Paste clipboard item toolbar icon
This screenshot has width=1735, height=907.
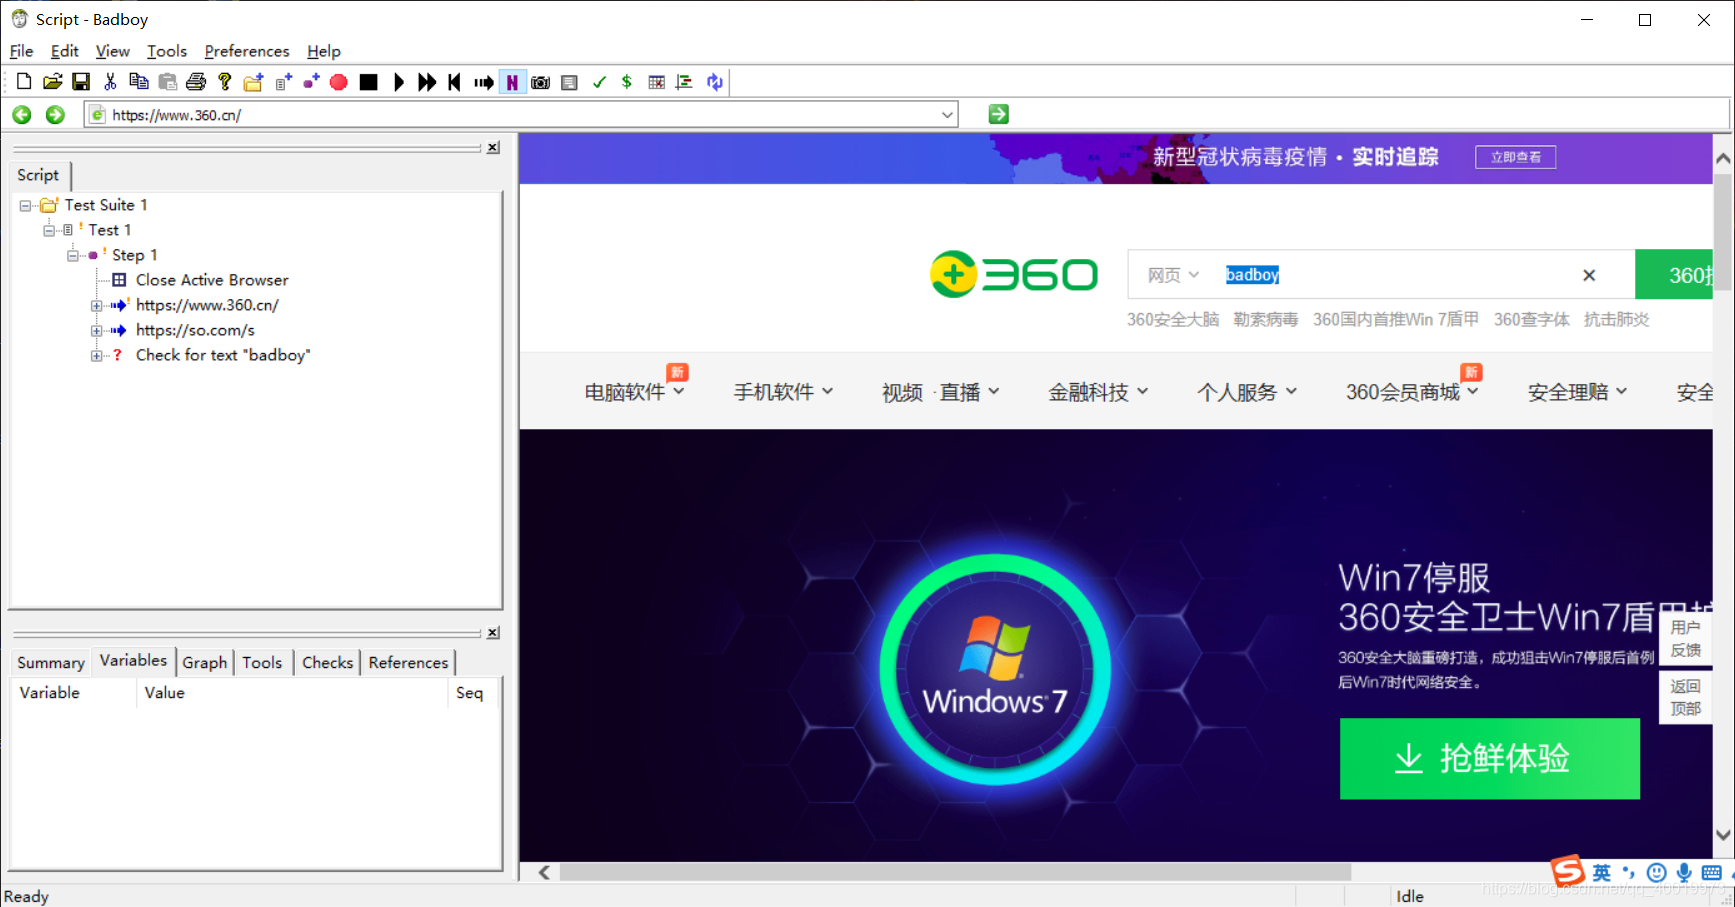[x=168, y=82]
